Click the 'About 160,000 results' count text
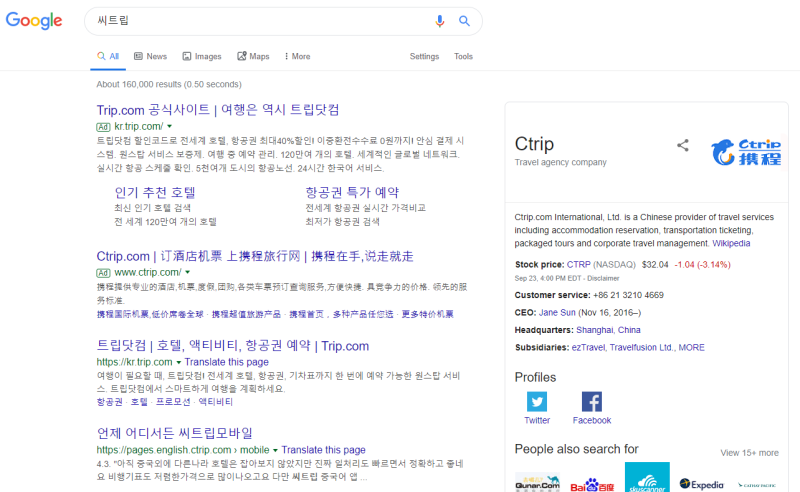Image resolution: width=800 pixels, height=492 pixels. point(169,84)
